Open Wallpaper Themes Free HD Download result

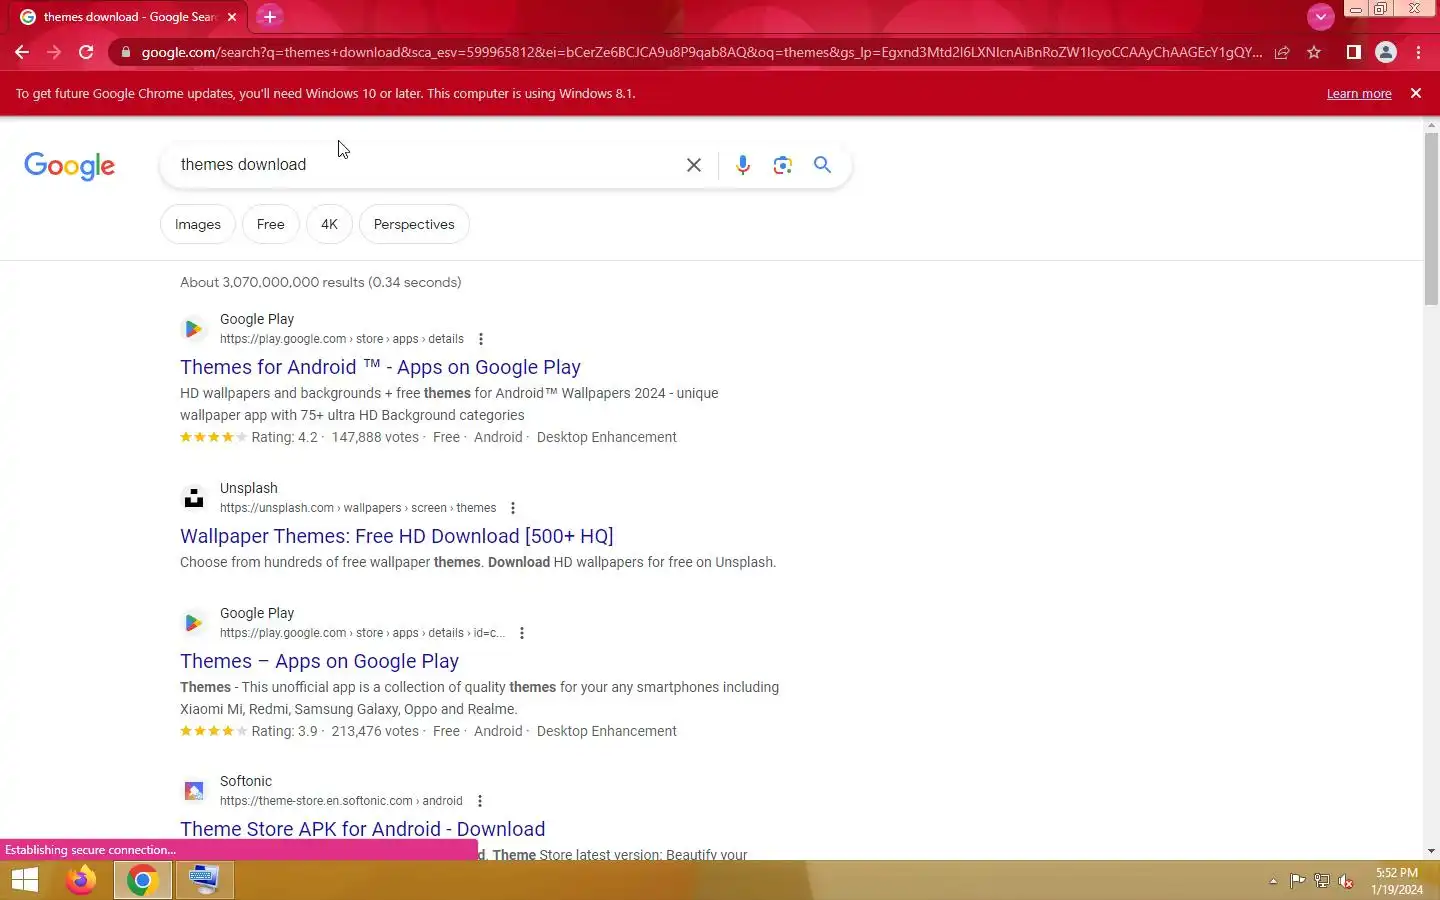[x=397, y=536]
